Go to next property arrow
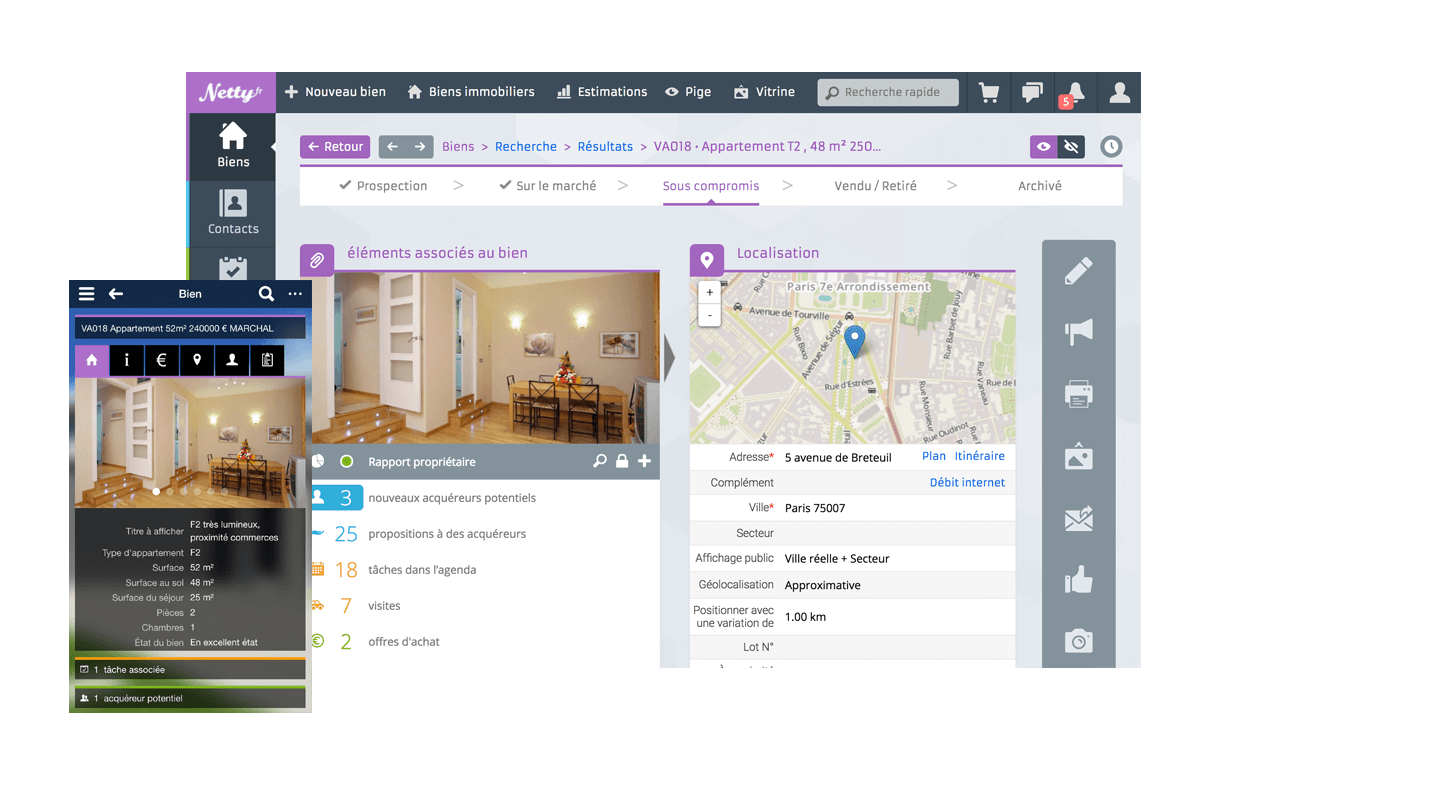The width and height of the screenshot is (1450, 800). click(420, 147)
